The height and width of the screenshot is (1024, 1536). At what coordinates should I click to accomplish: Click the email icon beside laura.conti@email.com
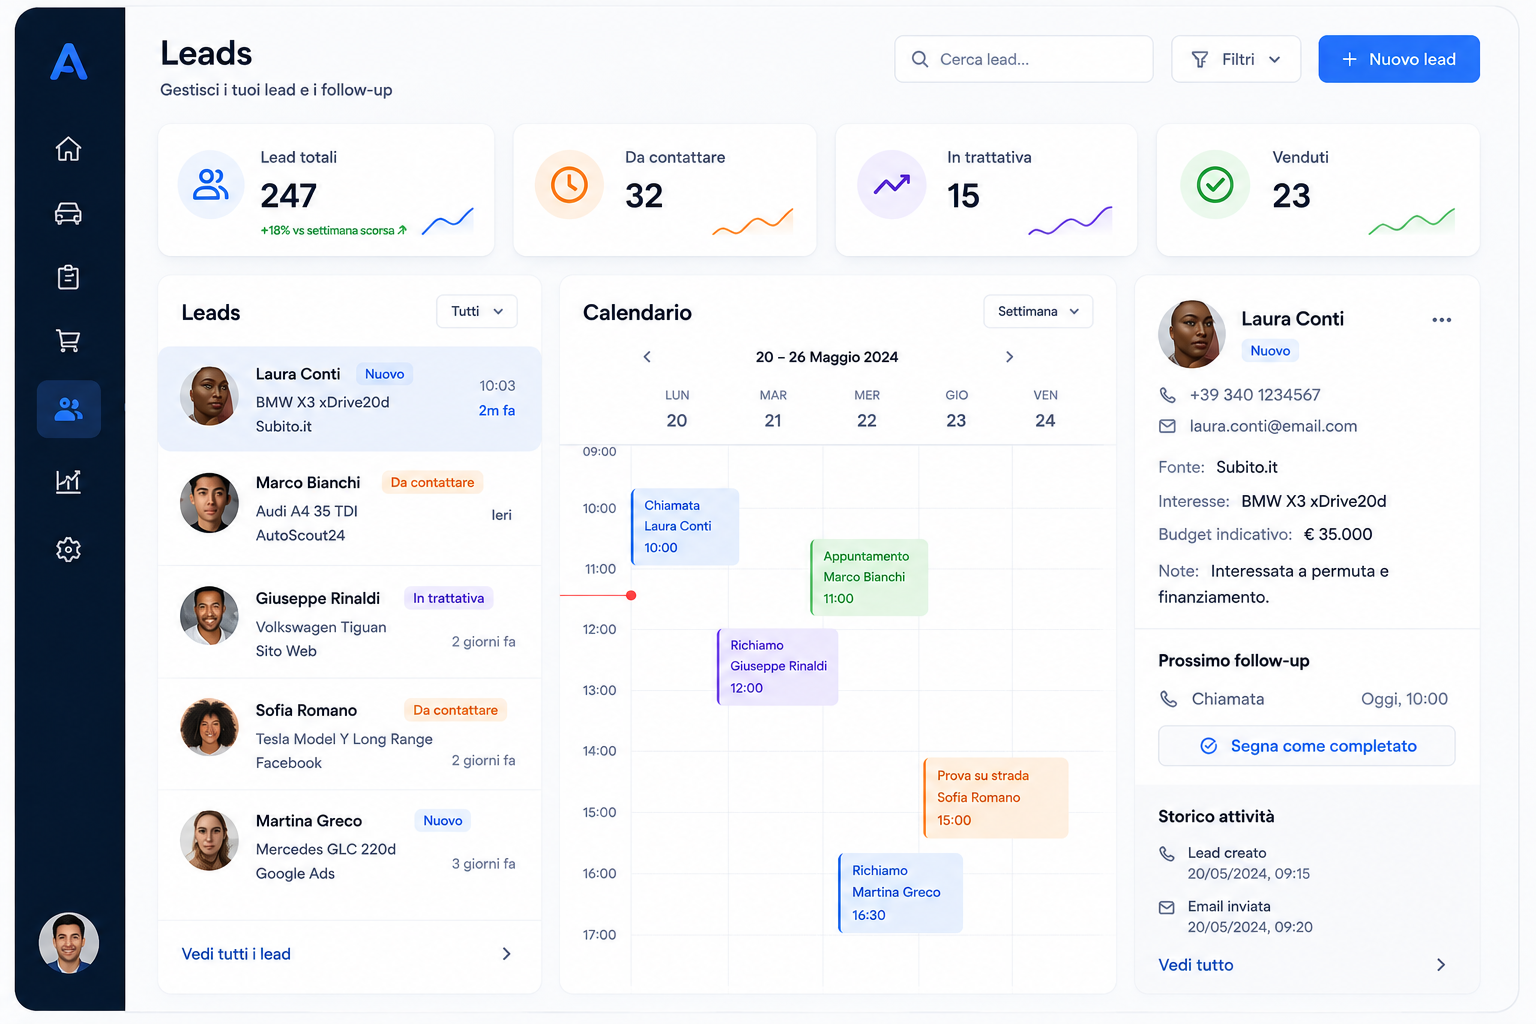1167,426
